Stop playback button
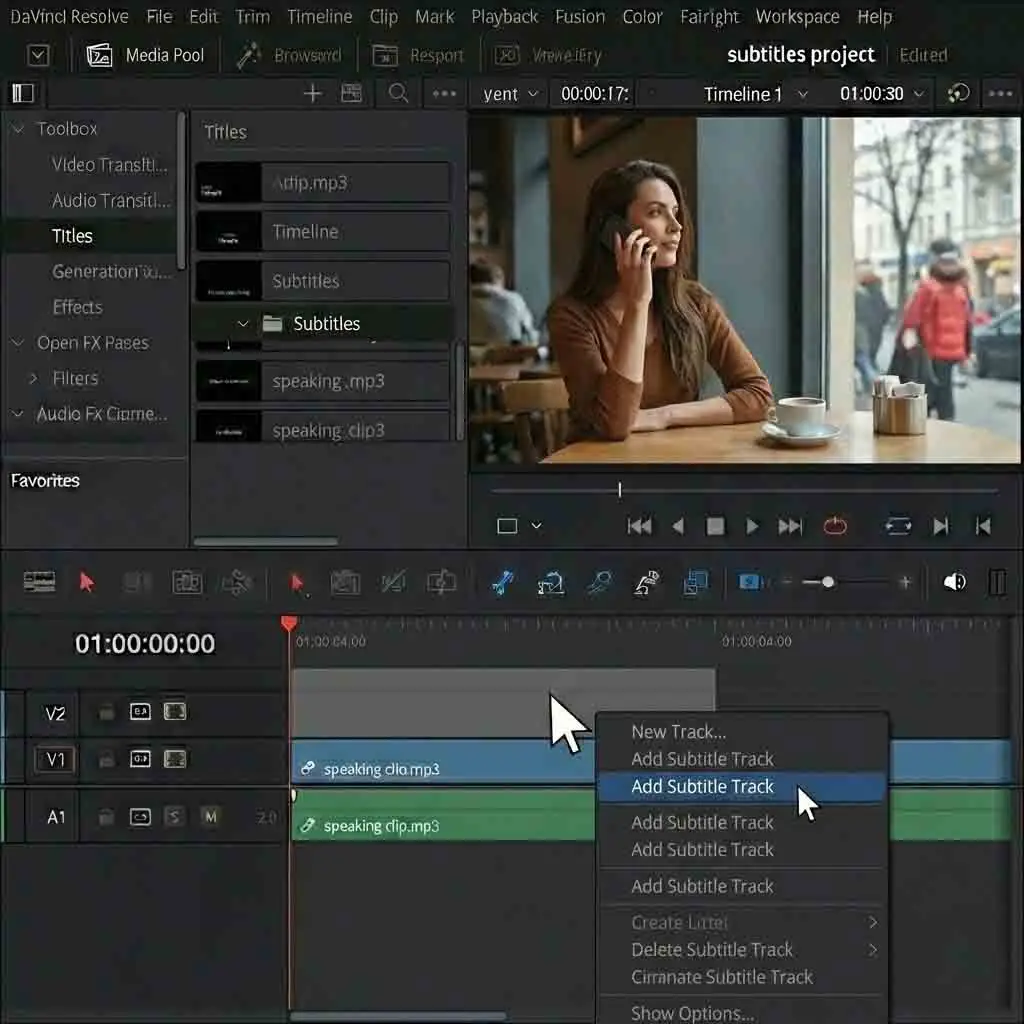The width and height of the screenshot is (1024, 1024). point(715,526)
